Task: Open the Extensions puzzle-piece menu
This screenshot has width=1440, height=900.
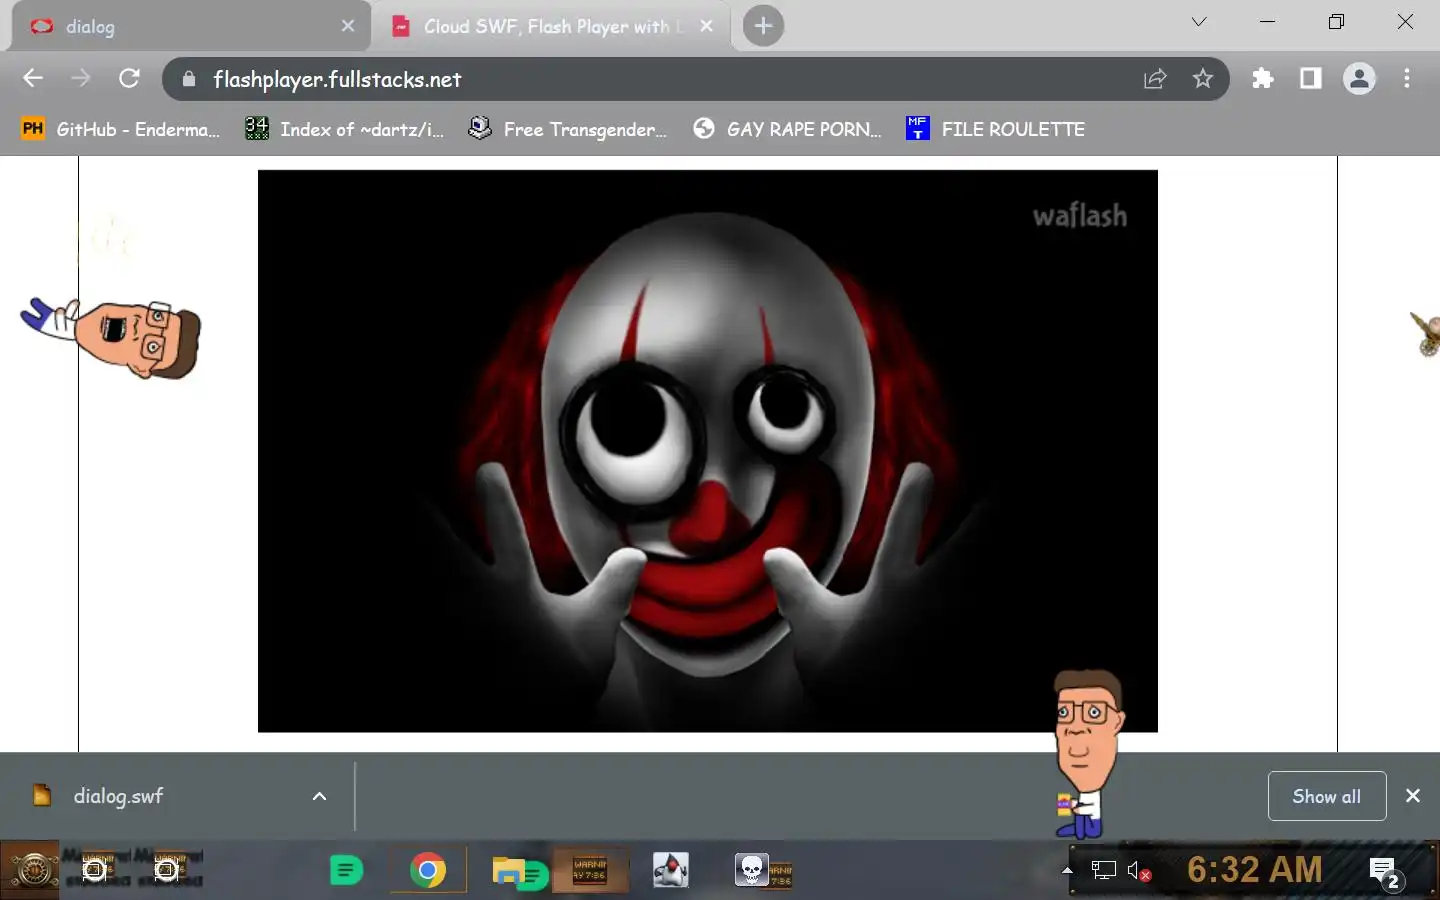Action: [1263, 79]
